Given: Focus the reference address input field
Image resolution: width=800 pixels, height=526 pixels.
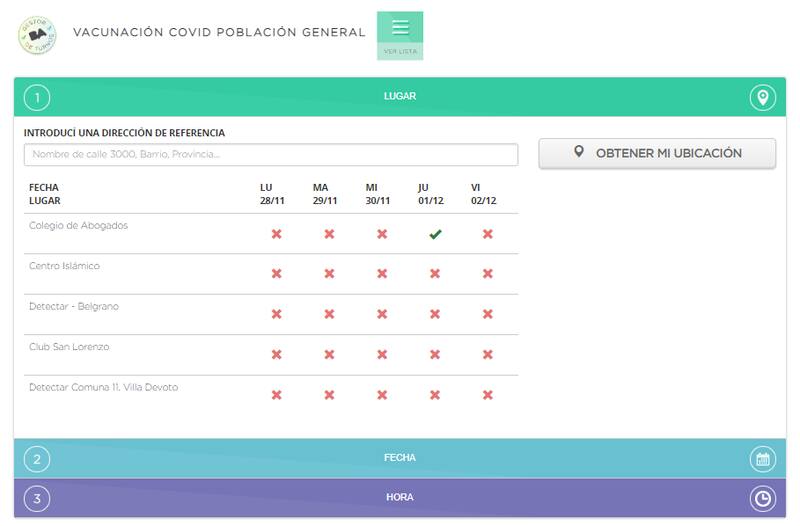Looking at the screenshot, I should click(x=271, y=155).
